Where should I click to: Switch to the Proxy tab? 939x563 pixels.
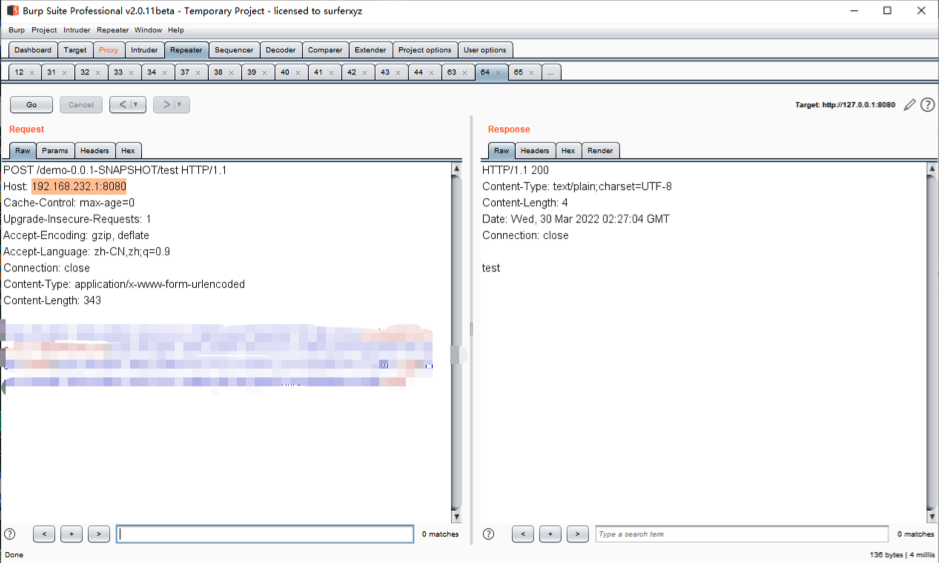point(108,50)
